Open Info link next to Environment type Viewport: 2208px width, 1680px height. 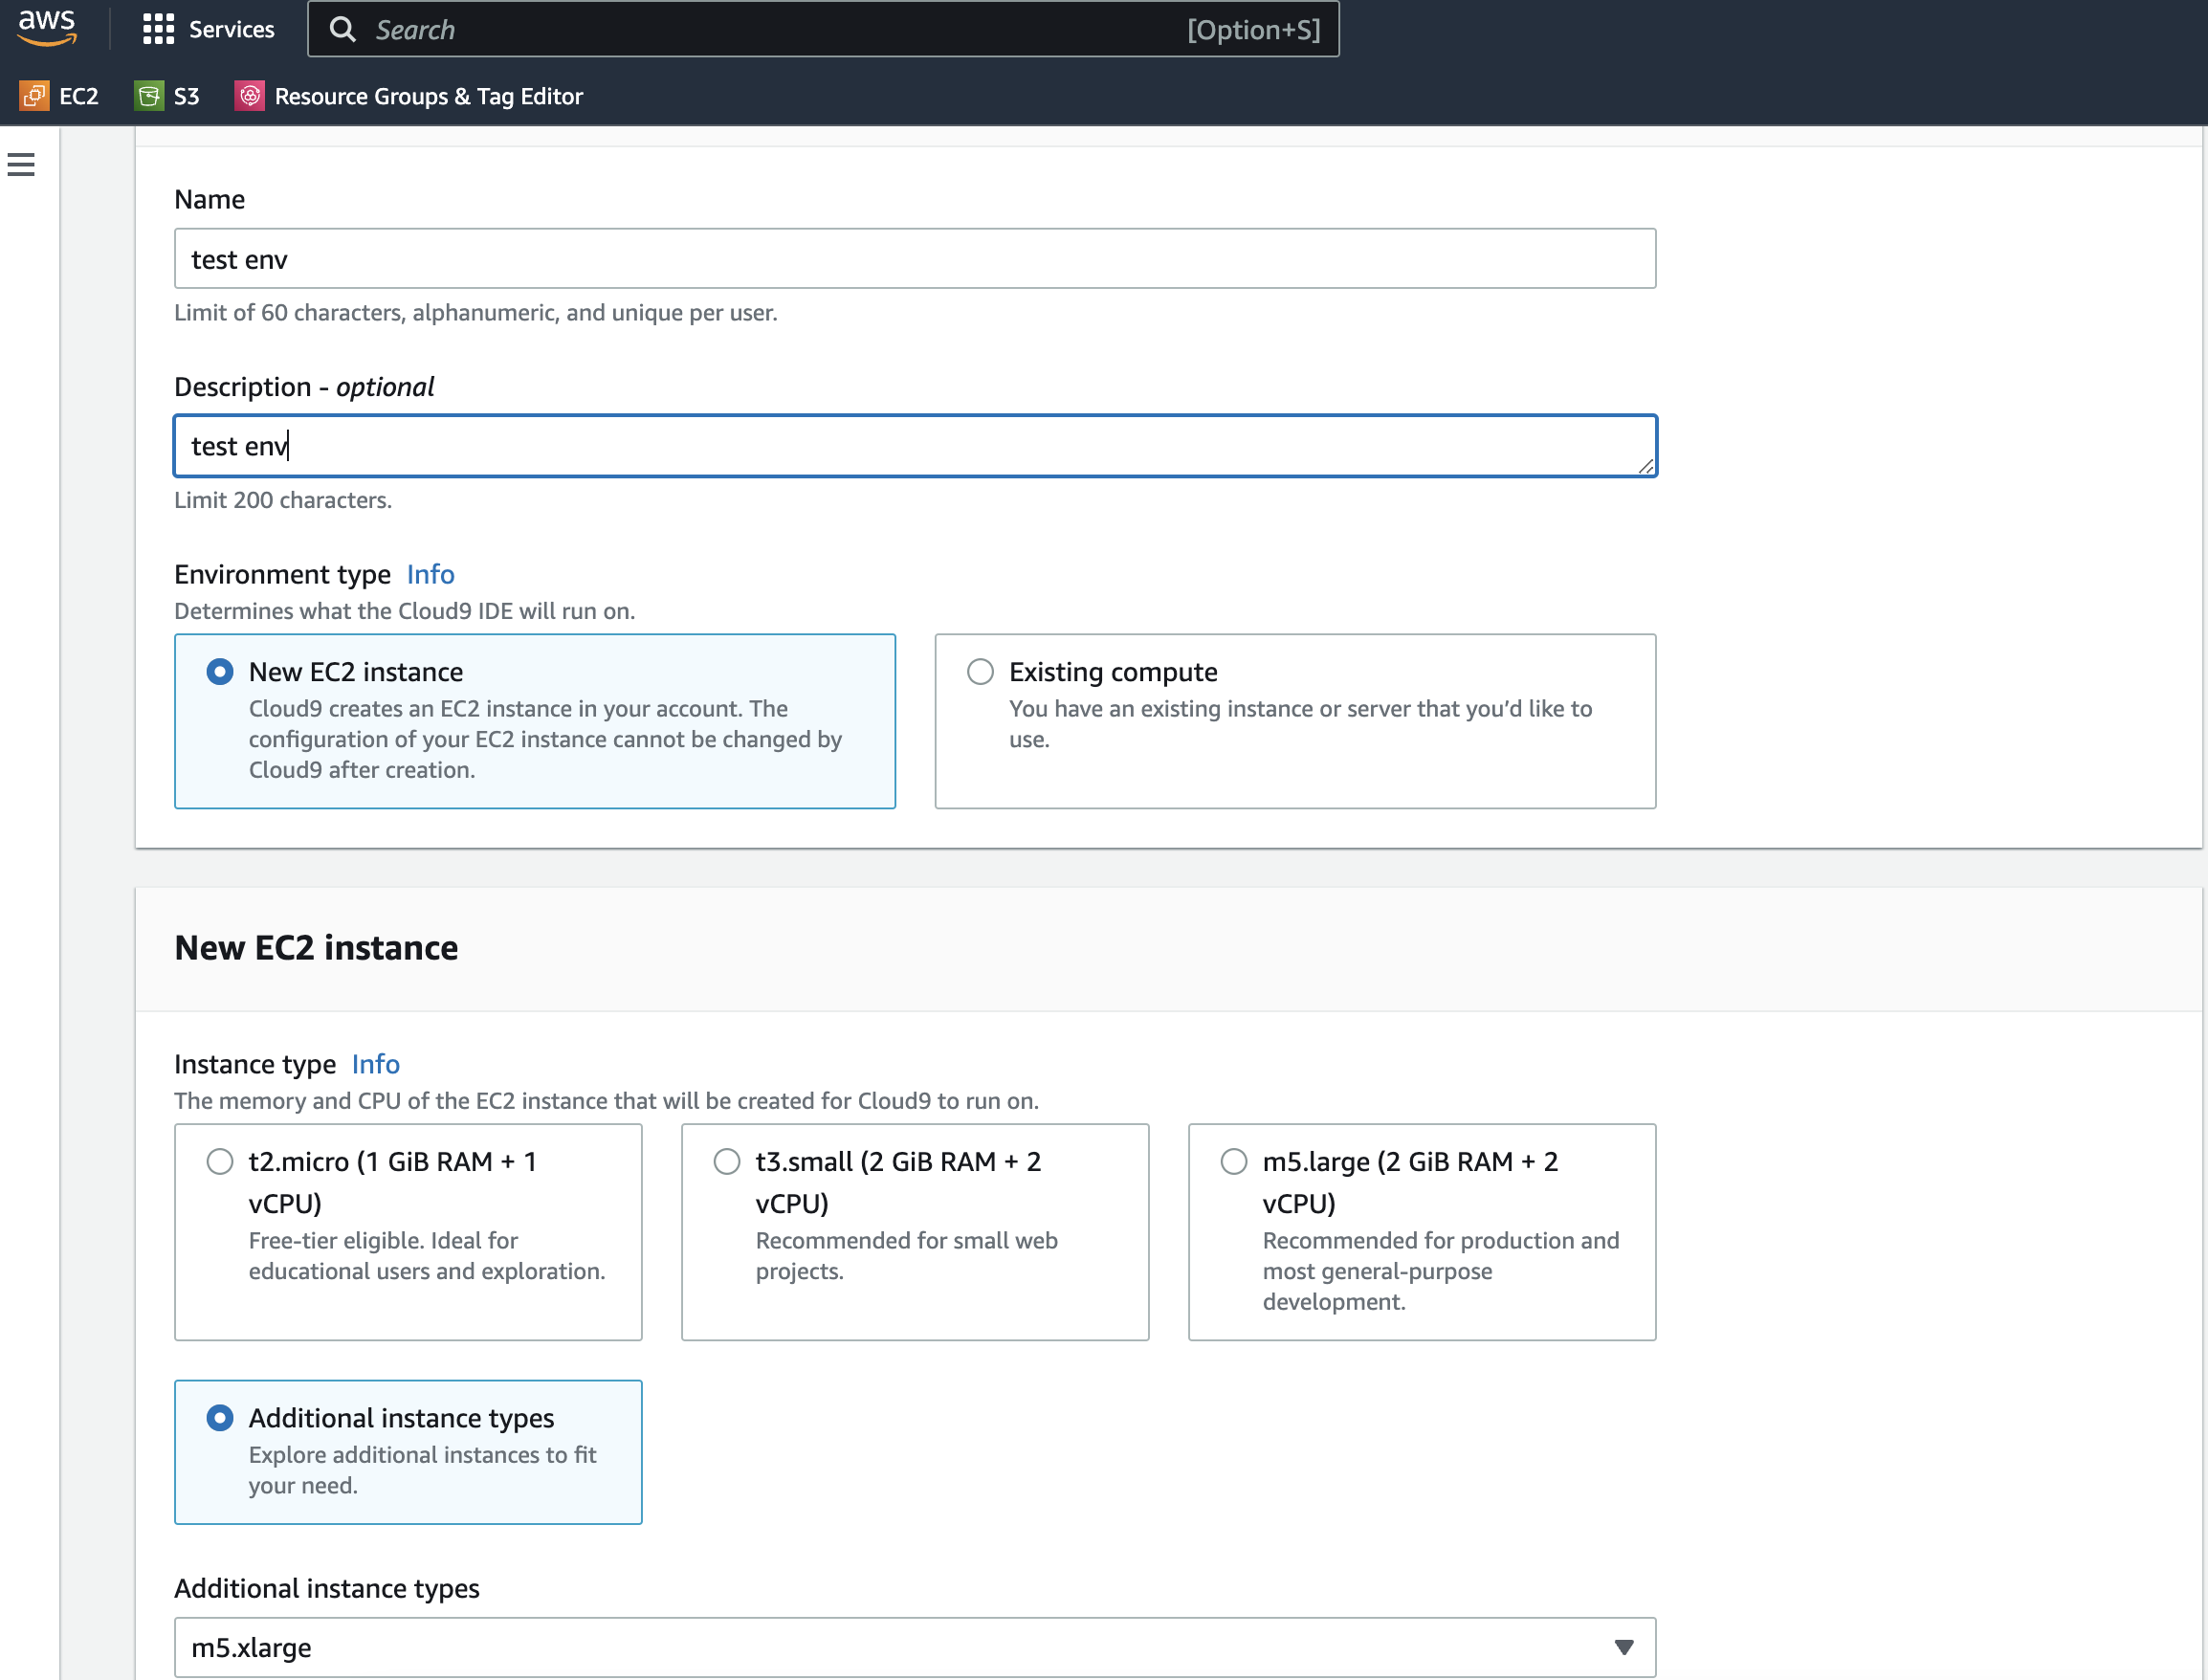point(430,574)
